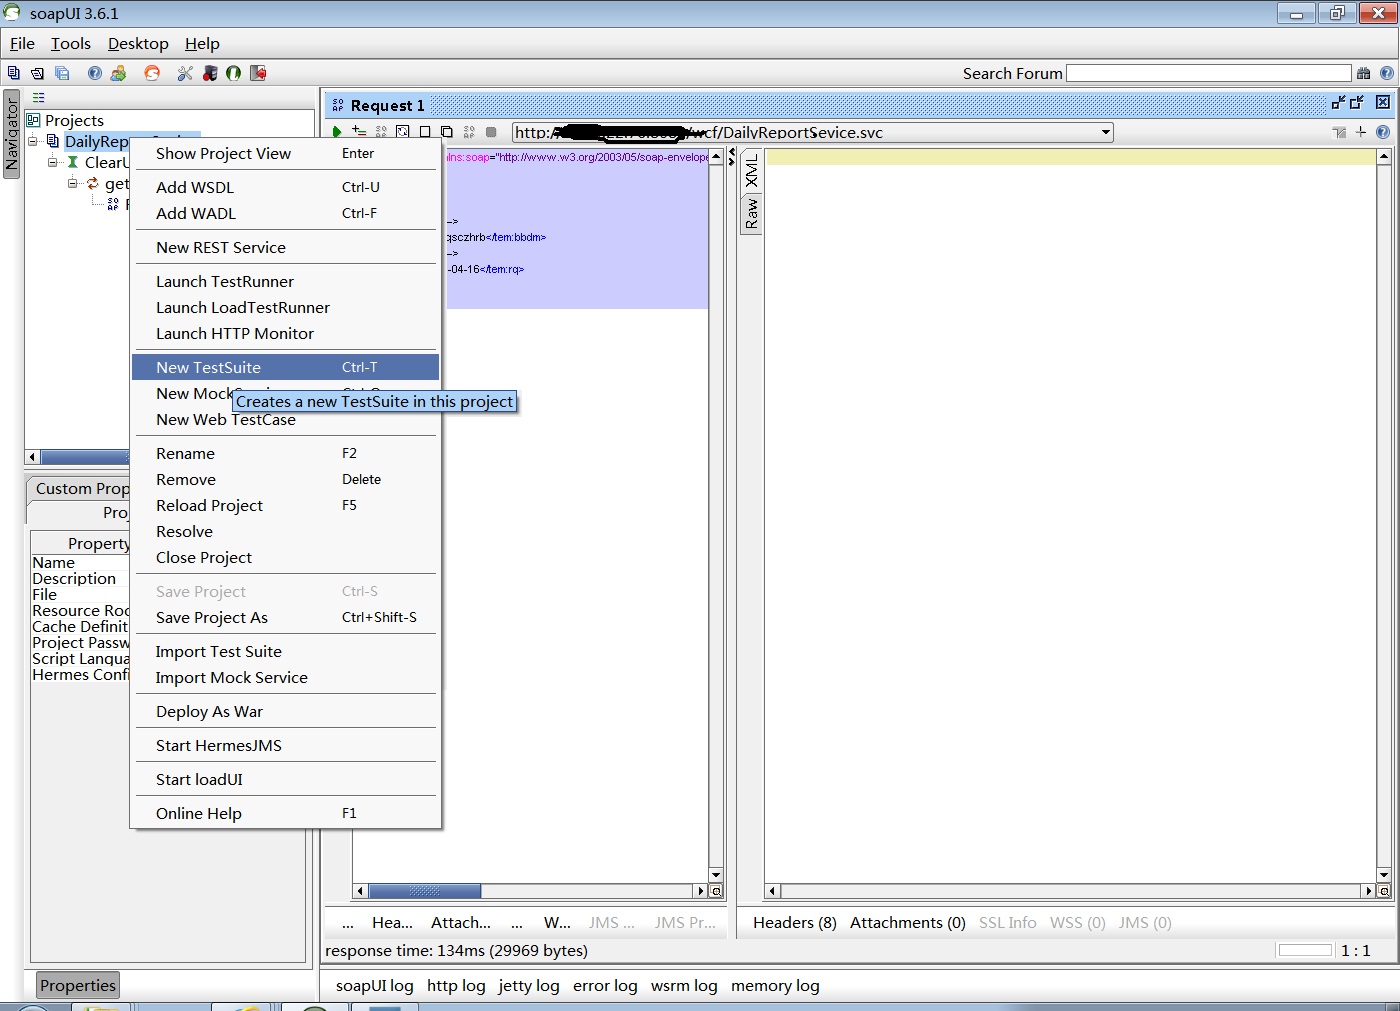Open the forum help icon in main toolbar
This screenshot has height=1011, width=1400.
point(95,73)
